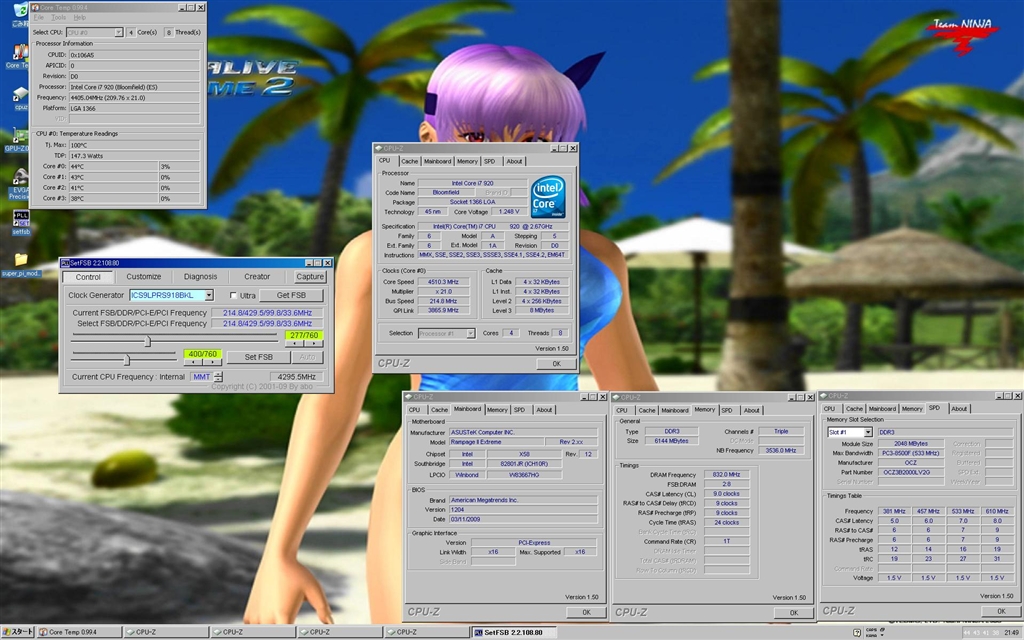
Task: Increase the 400/760 value with right arrow
Action: 212,362
